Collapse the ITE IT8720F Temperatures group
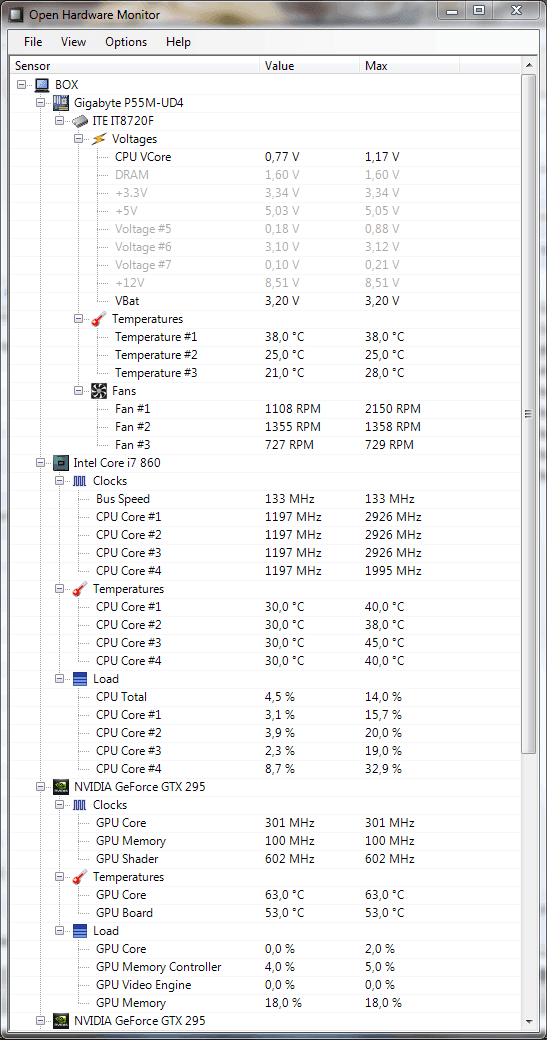 point(78,319)
